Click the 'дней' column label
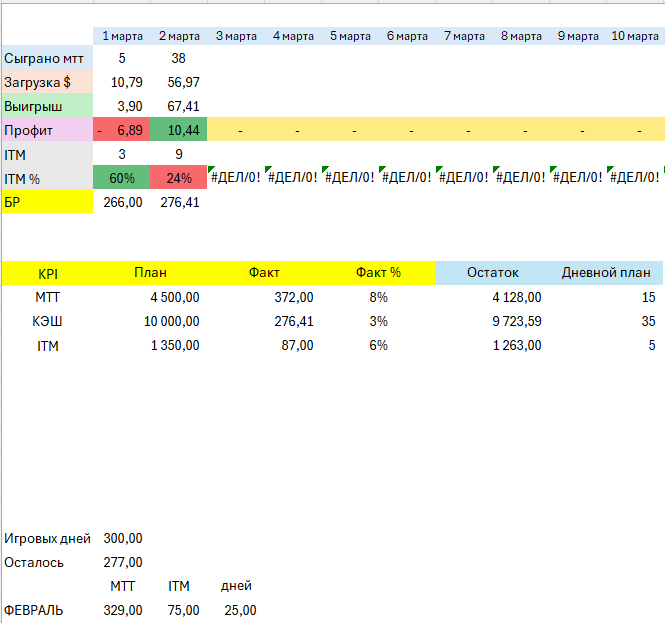 coord(236,586)
